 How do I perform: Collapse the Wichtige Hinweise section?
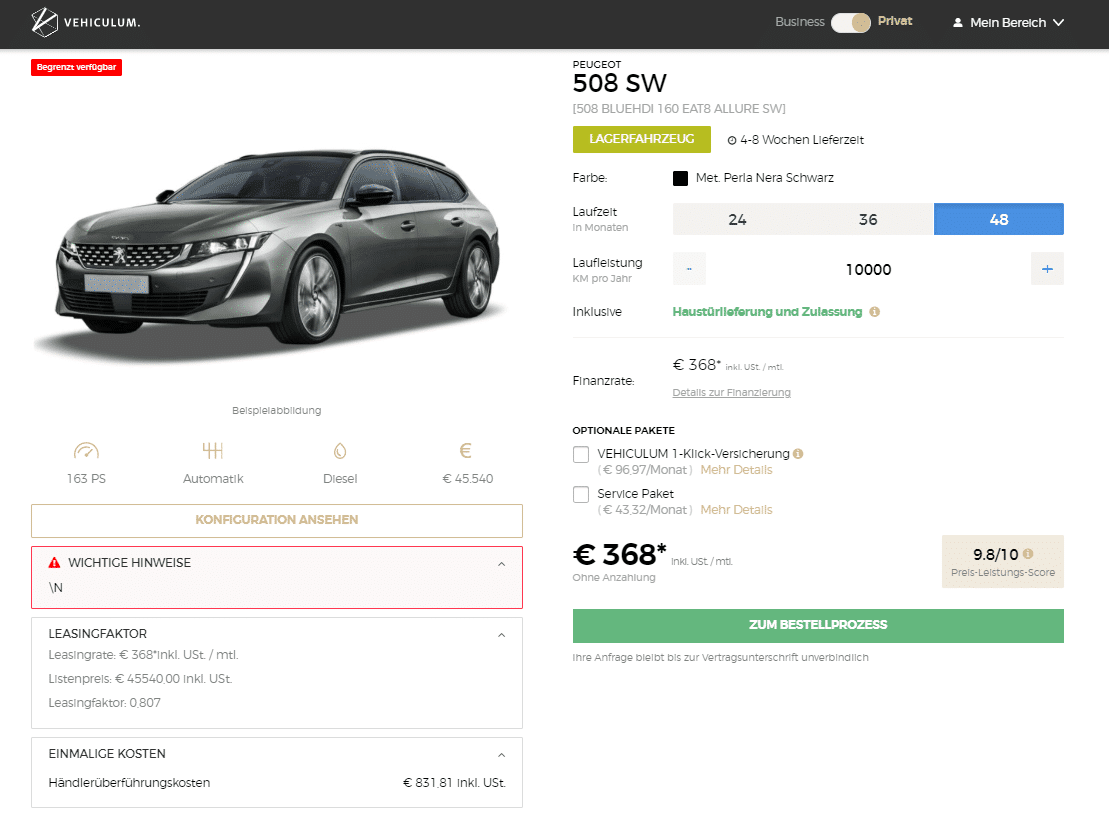point(501,564)
